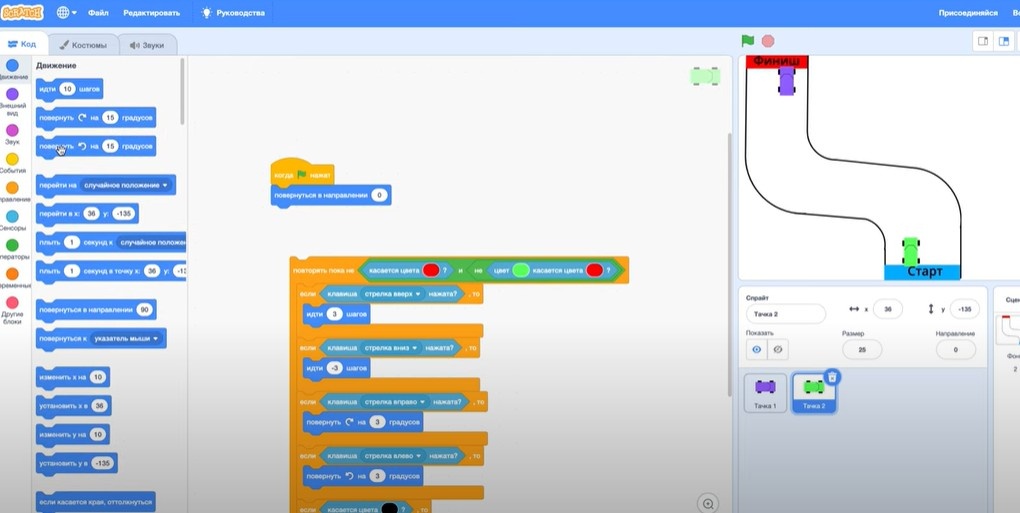Click the Scratch logo
This screenshot has height=513, width=1020.
tap(22, 12)
